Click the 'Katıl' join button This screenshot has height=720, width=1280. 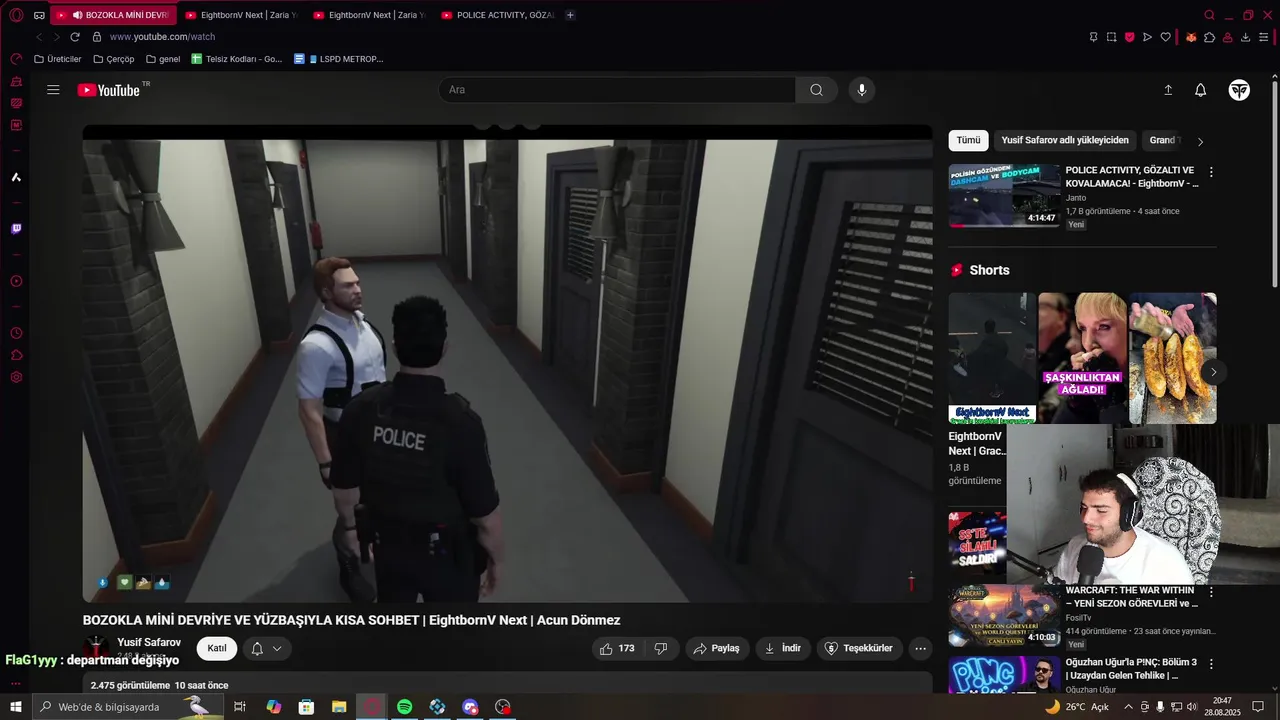217,648
